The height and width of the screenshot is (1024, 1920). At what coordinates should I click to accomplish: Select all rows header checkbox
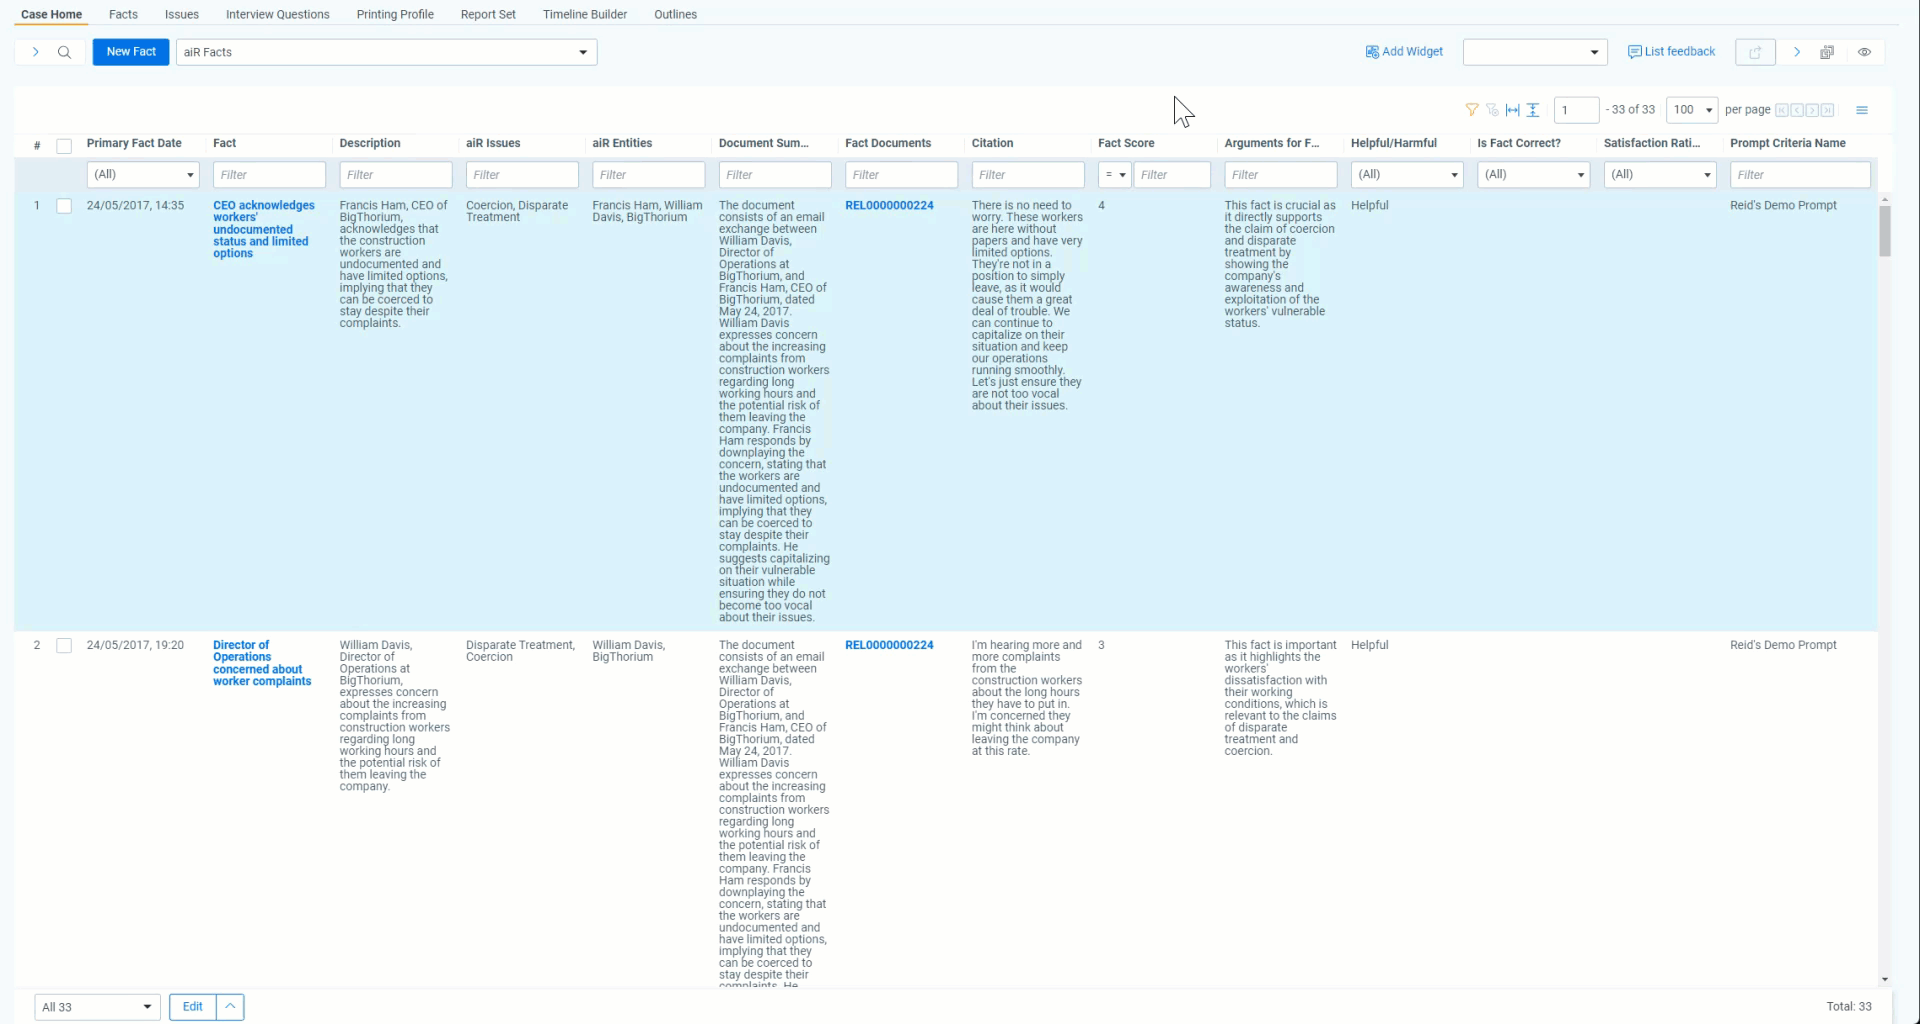[64, 146]
